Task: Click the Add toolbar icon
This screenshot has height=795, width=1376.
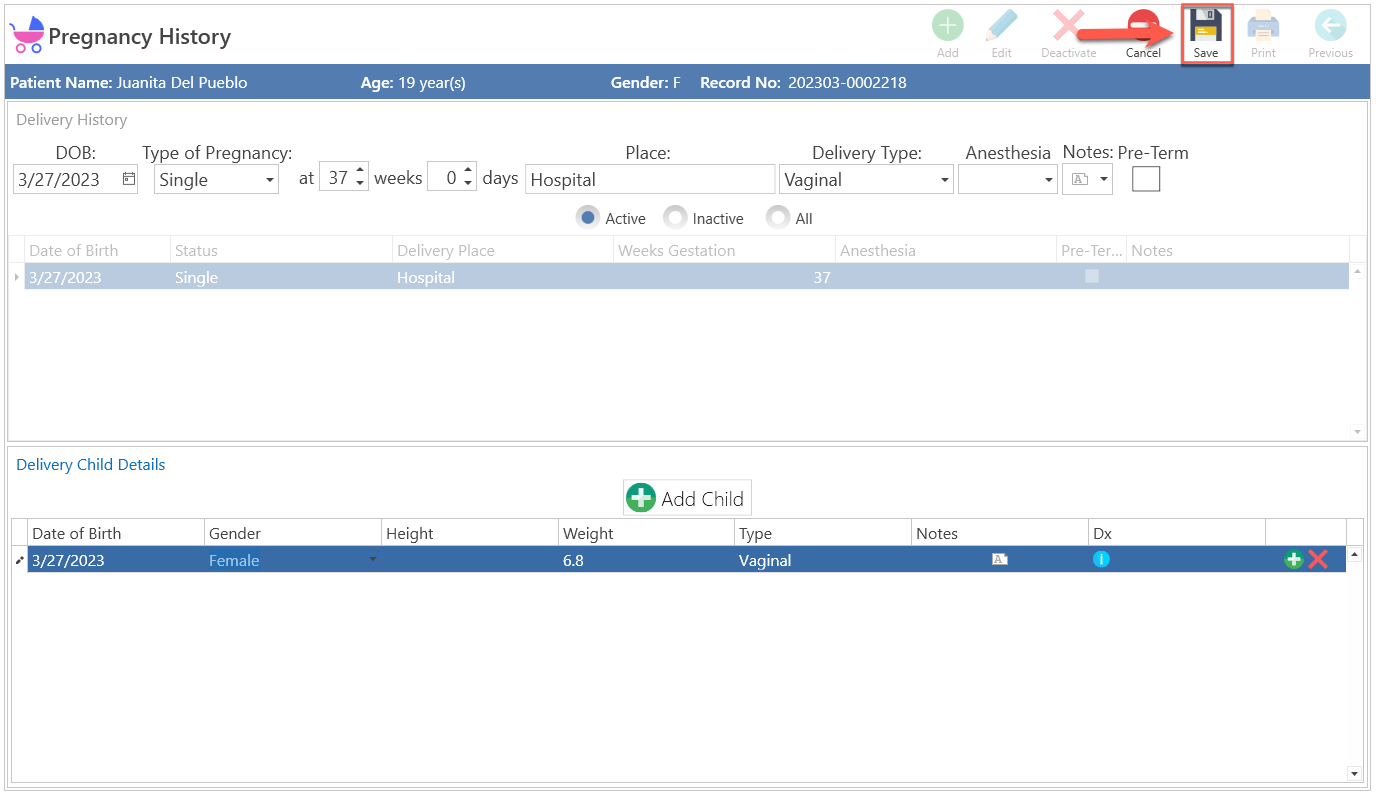Action: [947, 26]
